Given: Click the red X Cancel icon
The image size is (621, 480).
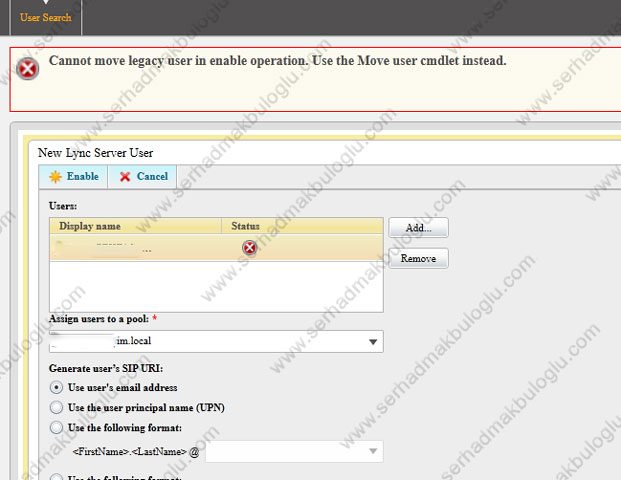Looking at the screenshot, I should pos(125,177).
